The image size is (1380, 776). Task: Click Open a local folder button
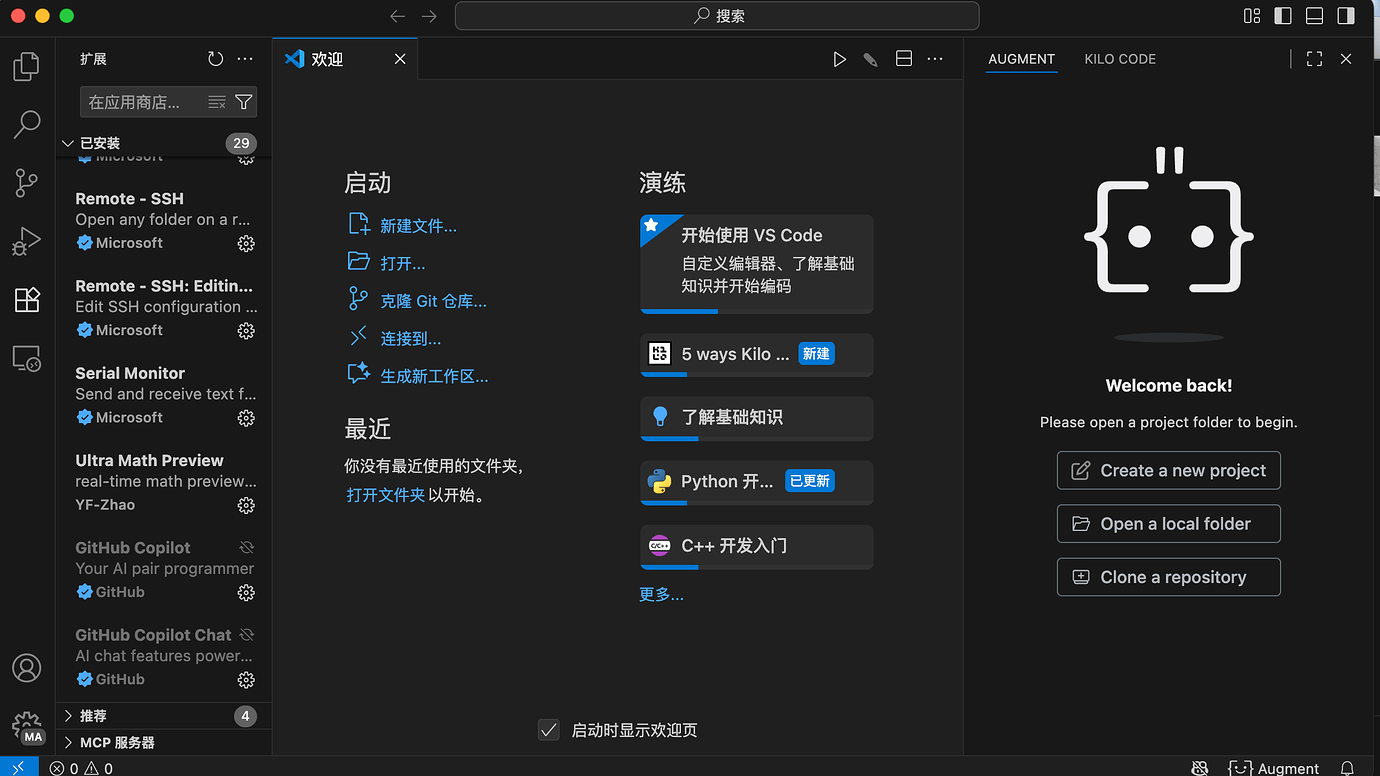[x=1168, y=524]
